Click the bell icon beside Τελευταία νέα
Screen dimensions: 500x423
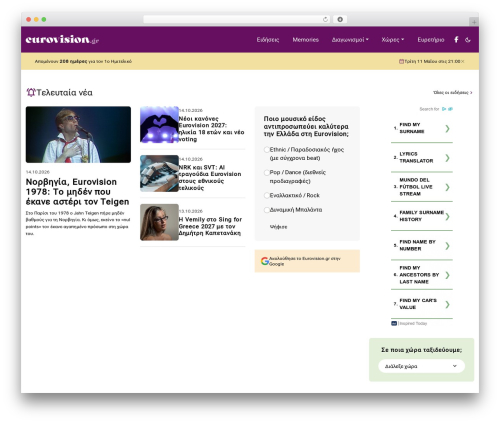click(31, 92)
